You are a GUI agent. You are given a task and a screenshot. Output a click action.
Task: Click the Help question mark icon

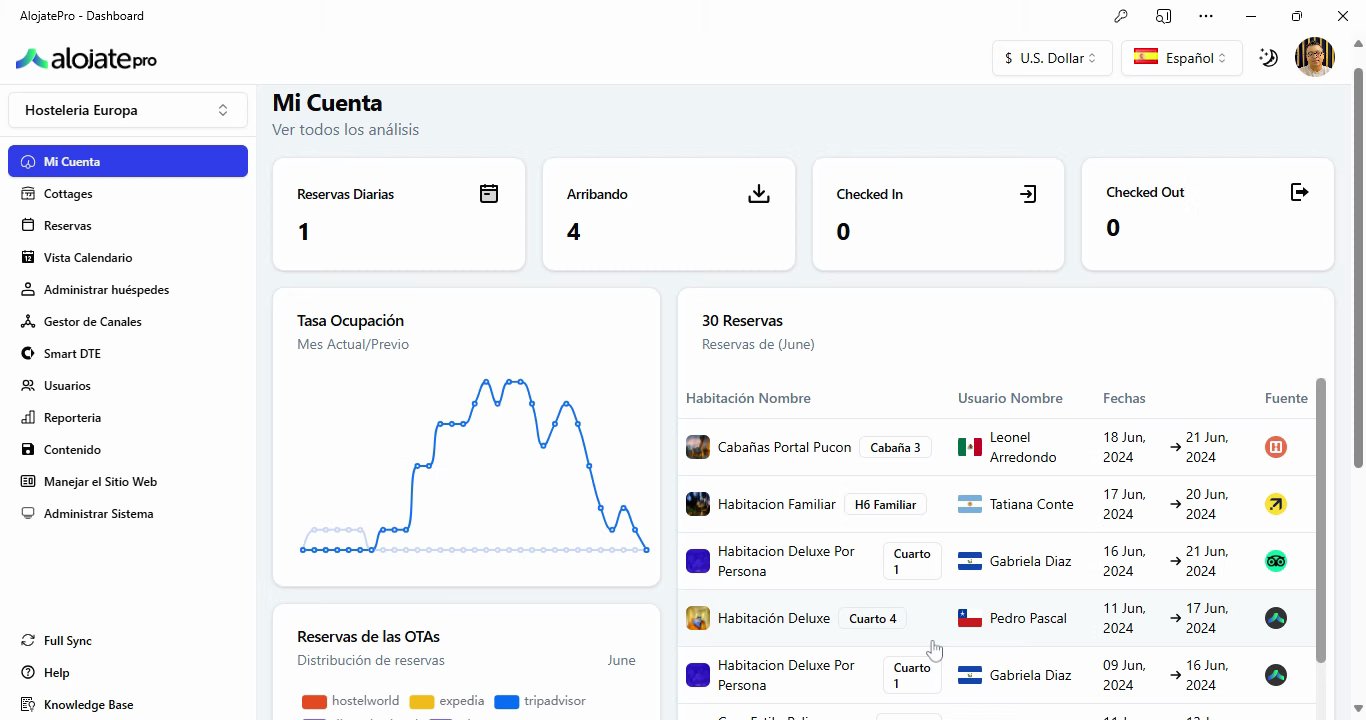click(x=28, y=673)
